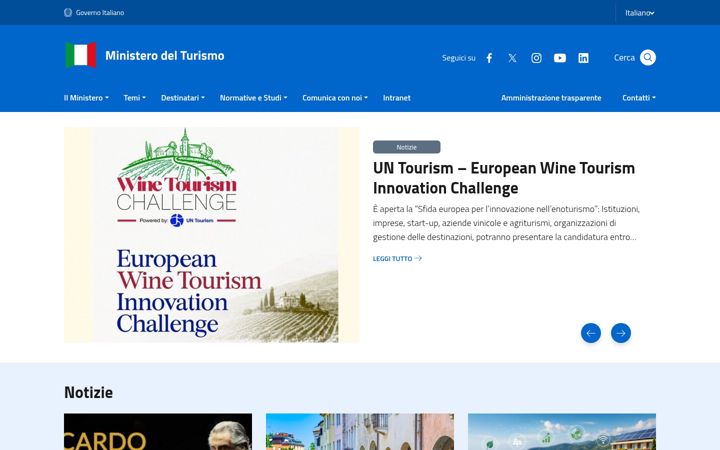Open Amministrazione trasparente menu item
The image size is (720, 450).
pyautogui.click(x=551, y=98)
